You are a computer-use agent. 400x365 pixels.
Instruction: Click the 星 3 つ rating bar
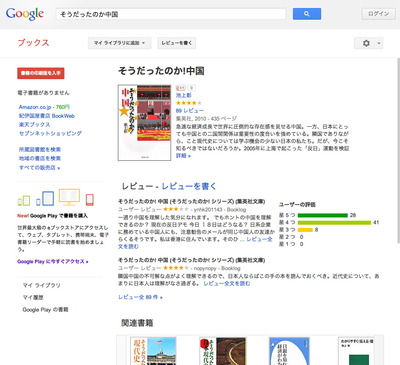[305, 230]
